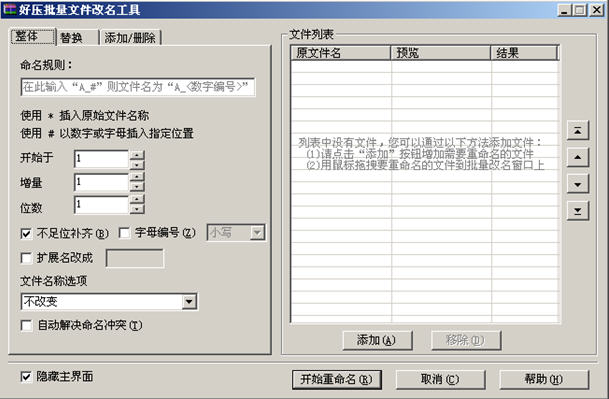Increase the 开始于 value
Viewport: 609px width, 399px height.
(x=137, y=155)
